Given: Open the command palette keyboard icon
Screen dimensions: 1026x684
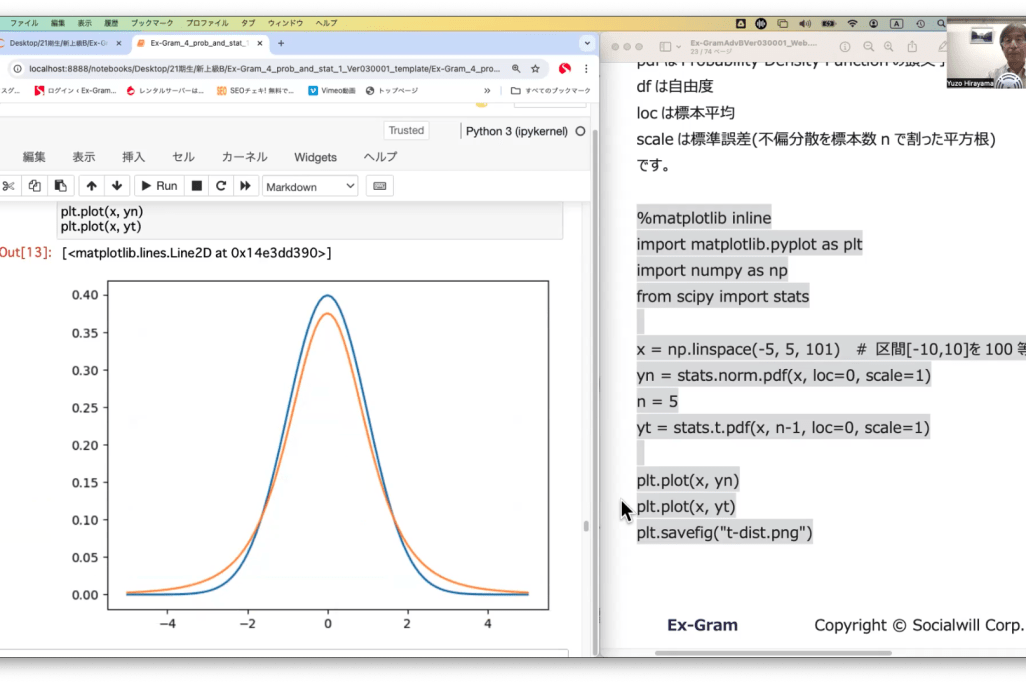Looking at the screenshot, I should 379,186.
